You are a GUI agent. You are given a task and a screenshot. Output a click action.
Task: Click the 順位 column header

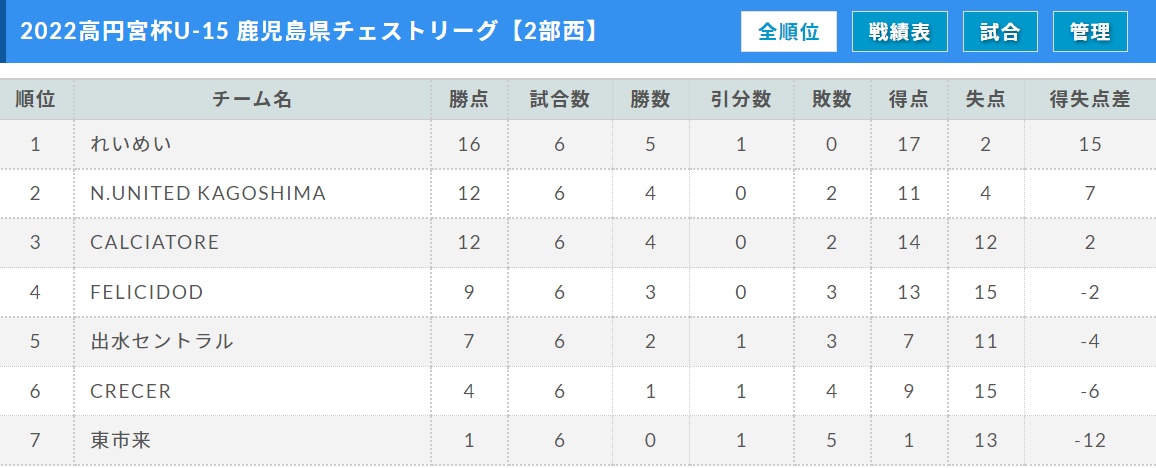tap(36, 99)
